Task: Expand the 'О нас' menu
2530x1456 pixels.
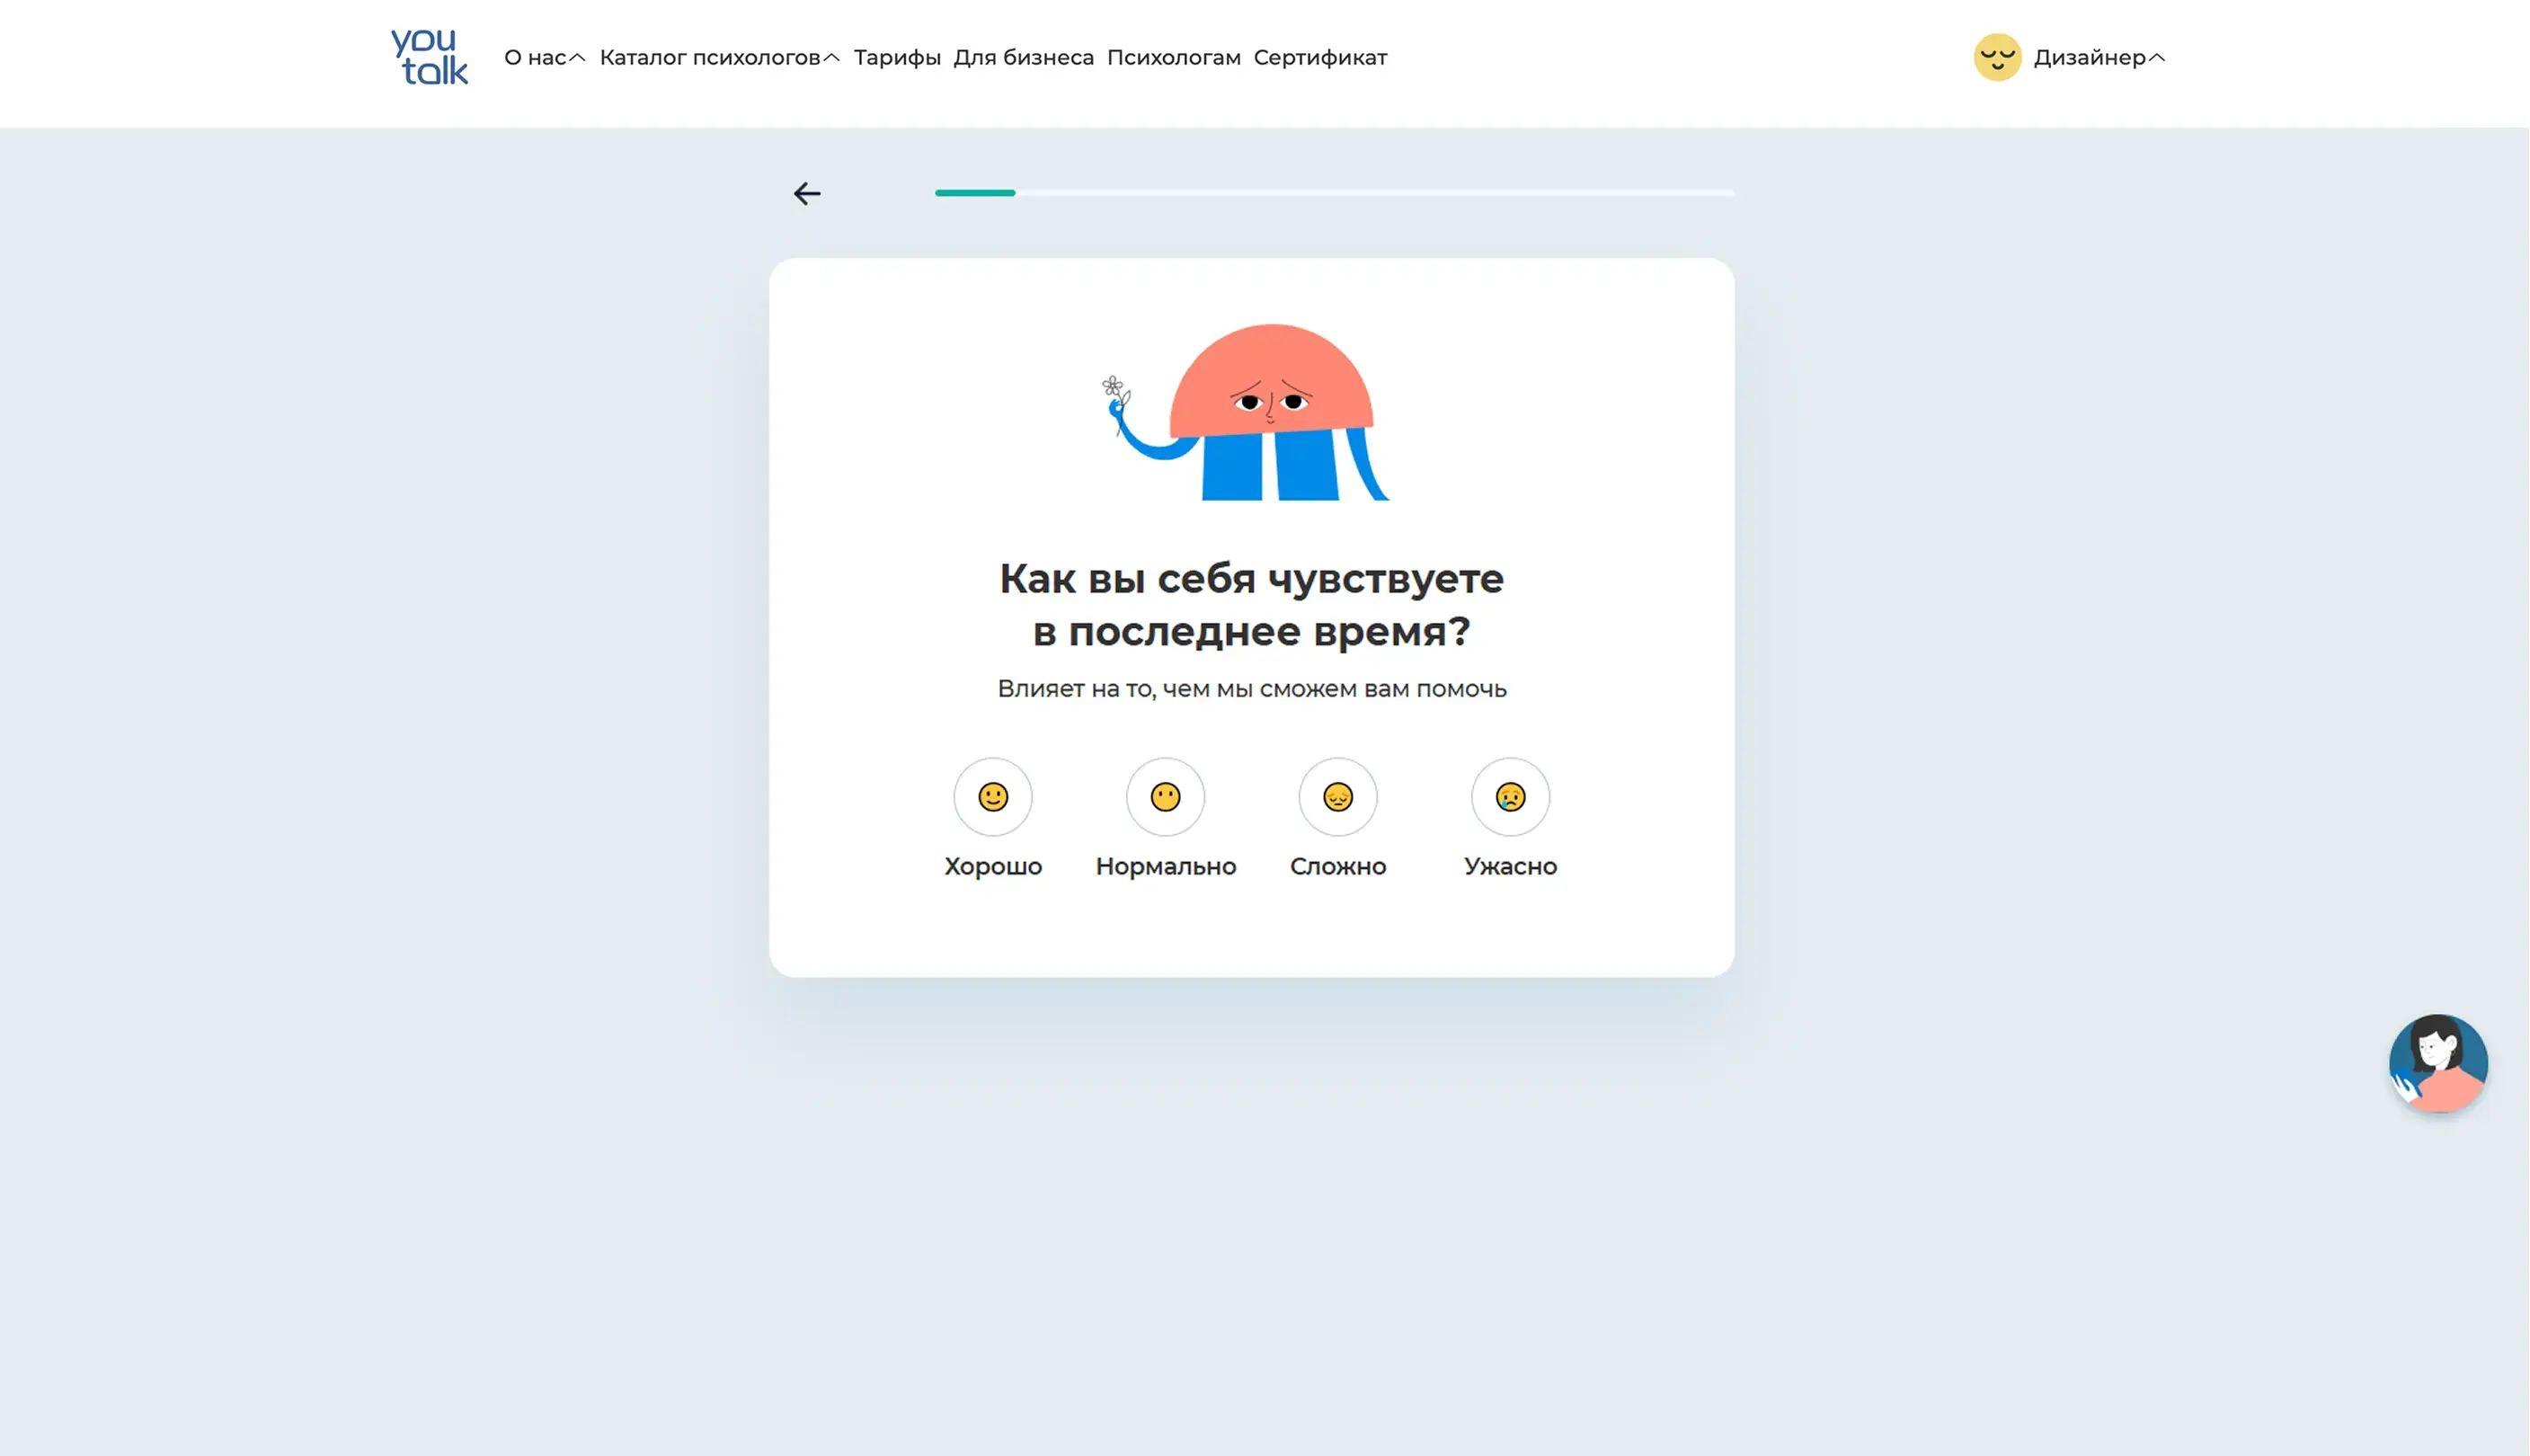Action: 544,58
